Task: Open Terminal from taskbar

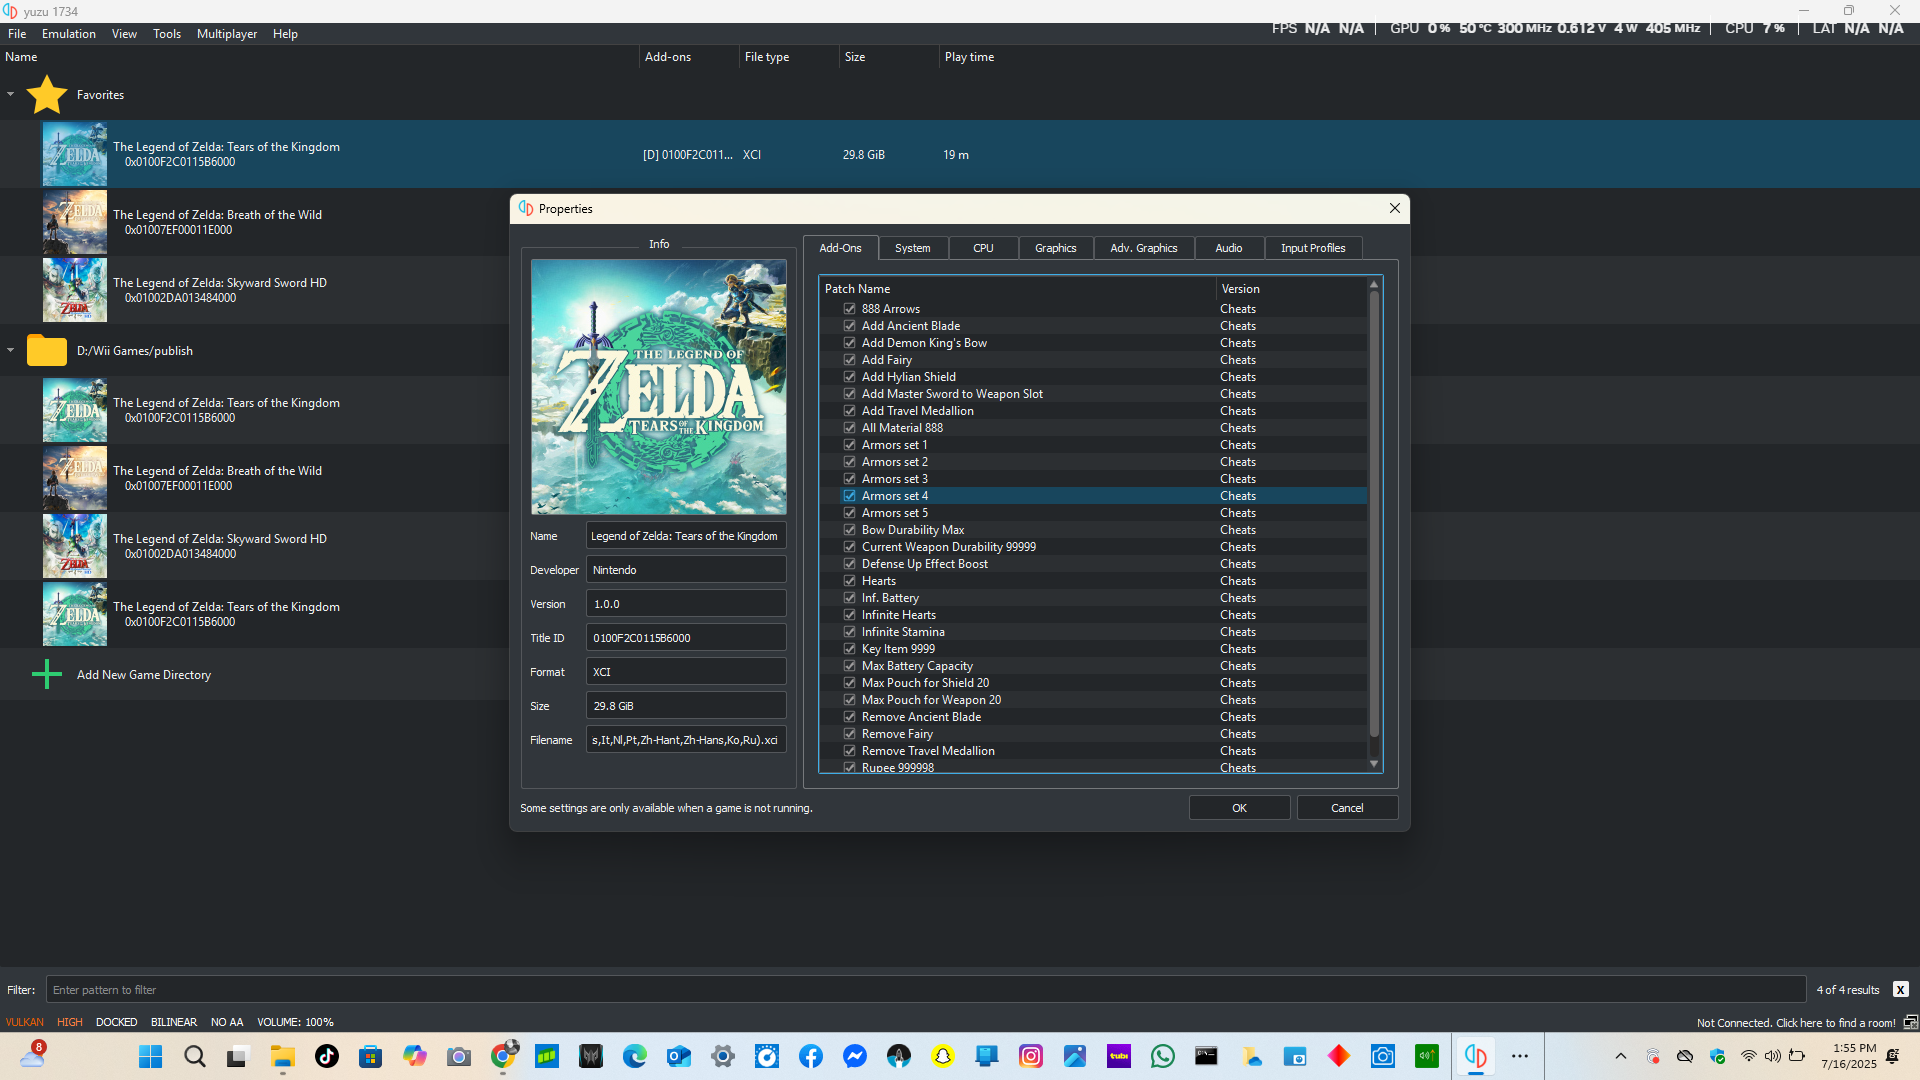Action: [x=1207, y=1057]
